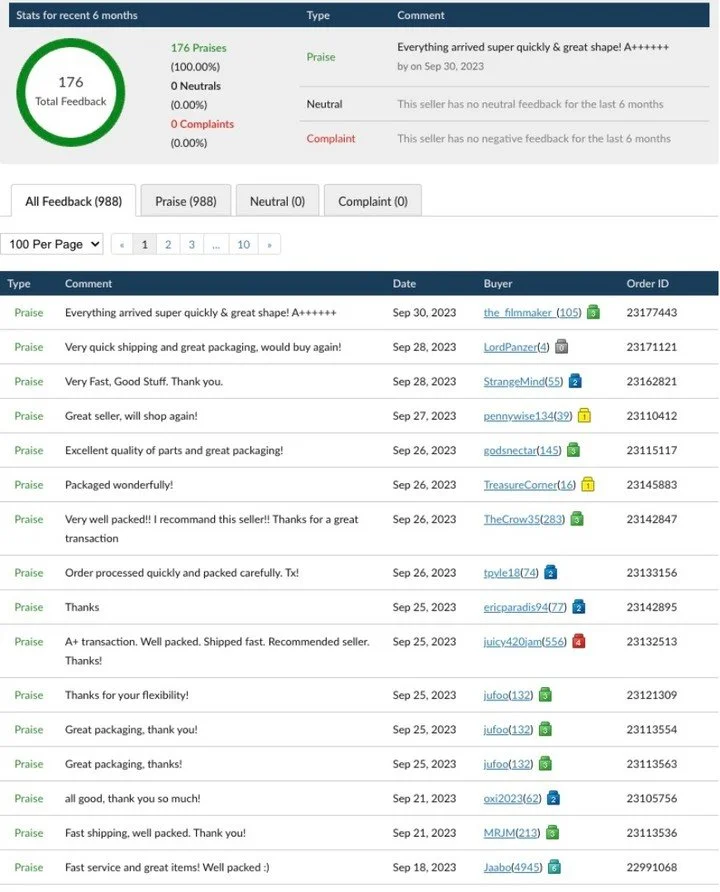Screen dimensions: 720x892
Task: Open the 100 Per Page dropdown
Action: pos(52,244)
